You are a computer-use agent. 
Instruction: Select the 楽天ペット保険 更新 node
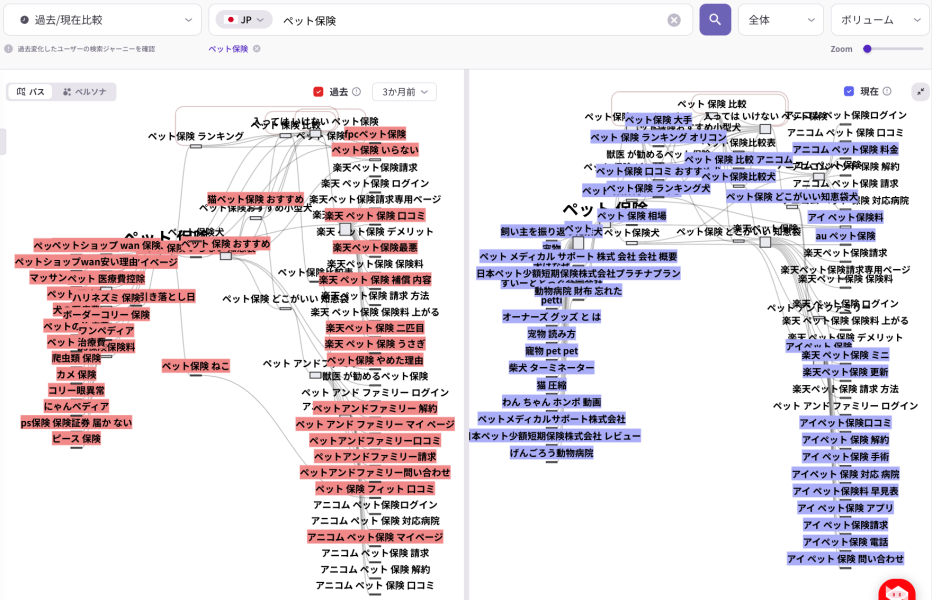(845, 372)
